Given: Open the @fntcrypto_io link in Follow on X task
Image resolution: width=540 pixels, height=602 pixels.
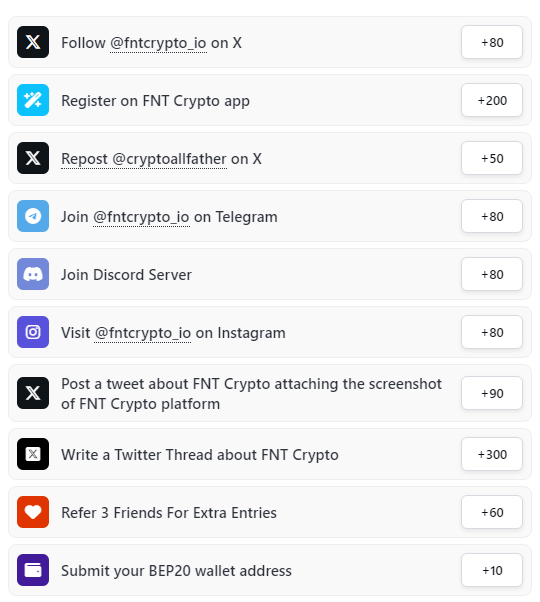Looking at the screenshot, I should pos(158,43).
